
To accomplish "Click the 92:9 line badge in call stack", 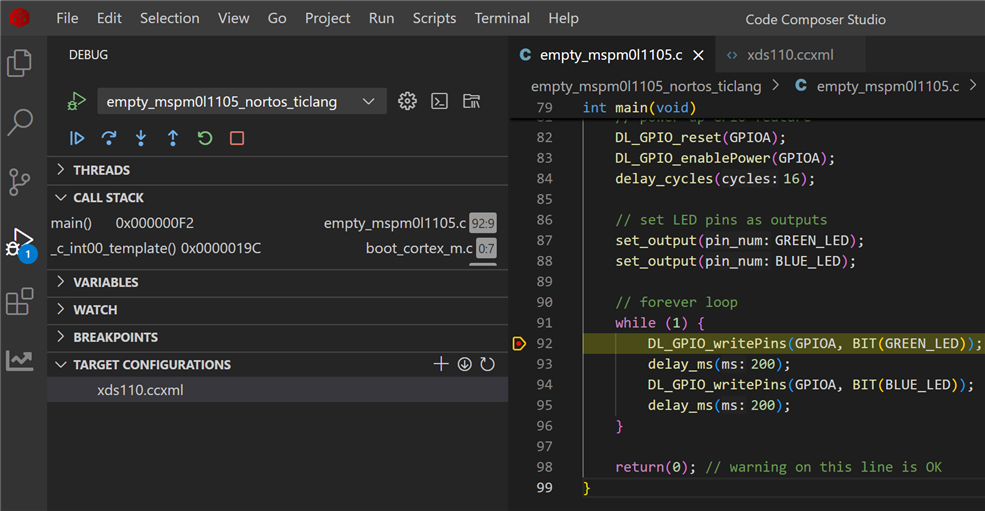I will [x=483, y=223].
